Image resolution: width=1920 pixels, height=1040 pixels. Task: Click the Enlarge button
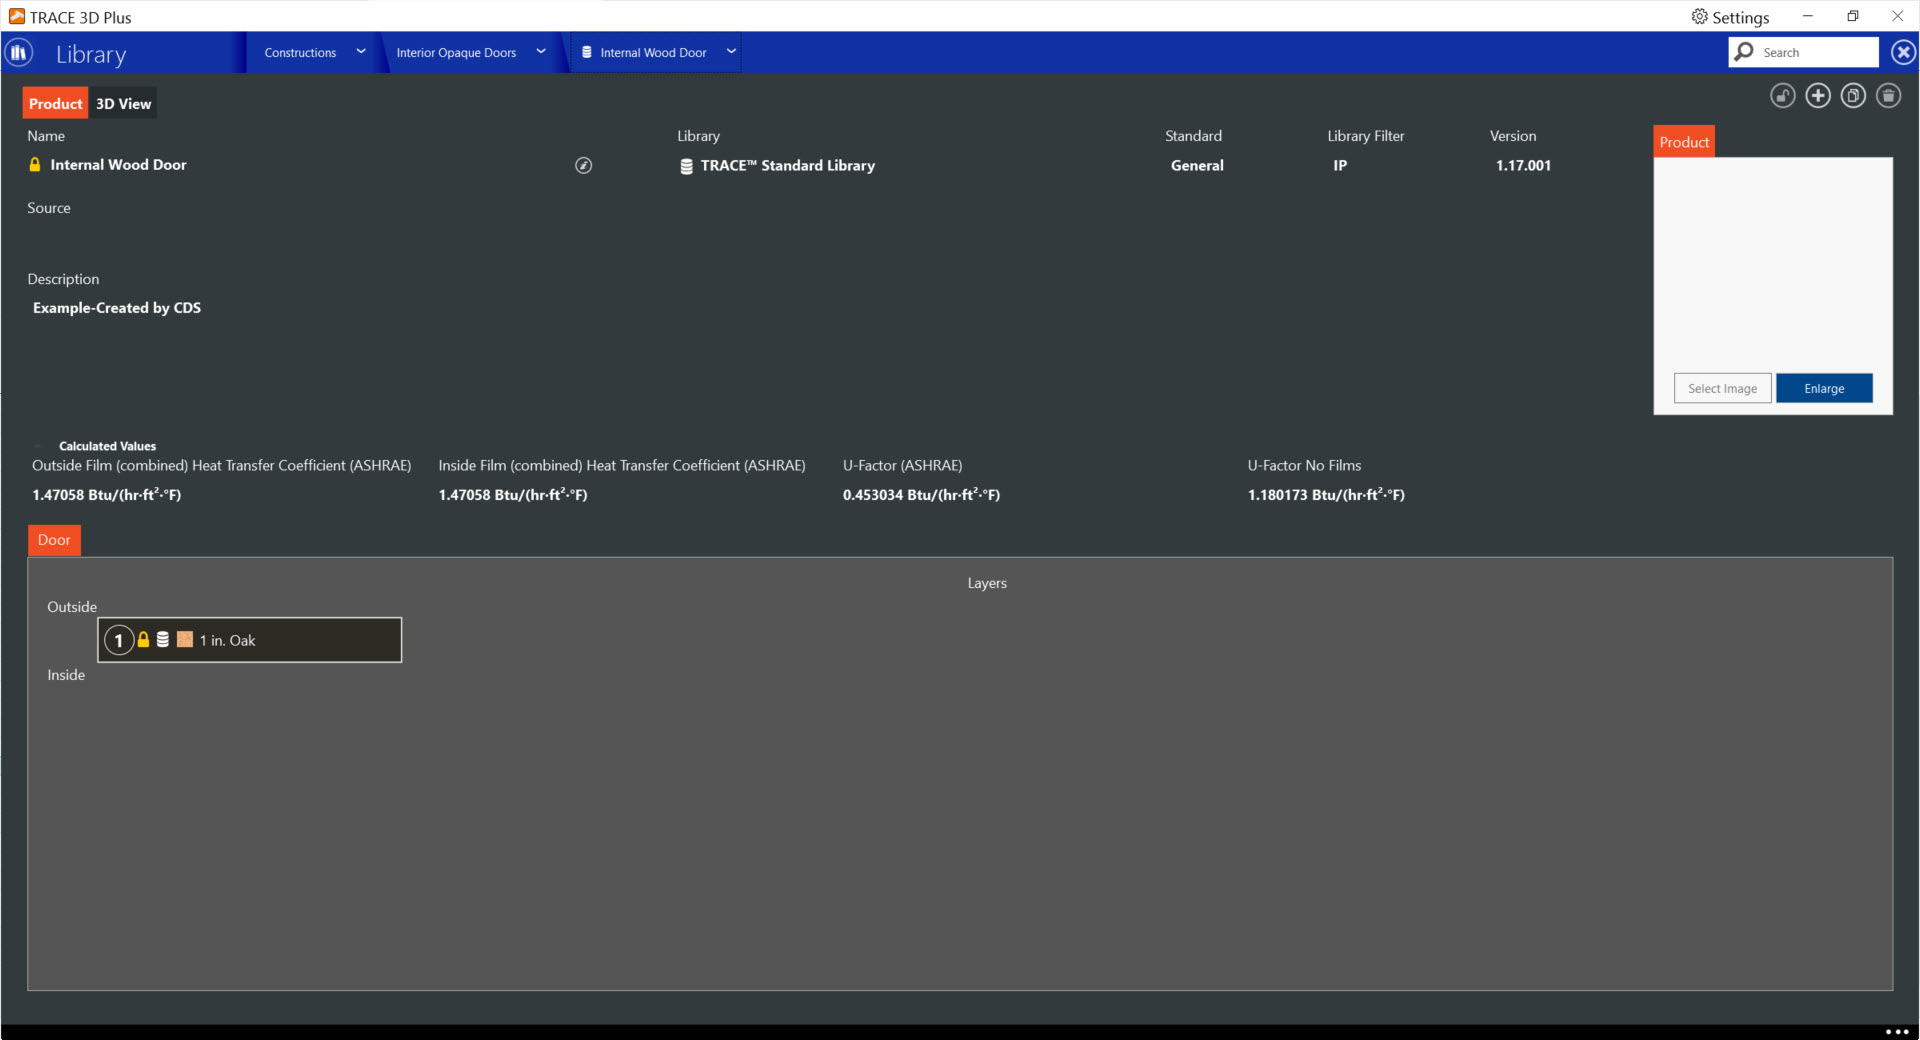[x=1823, y=389]
